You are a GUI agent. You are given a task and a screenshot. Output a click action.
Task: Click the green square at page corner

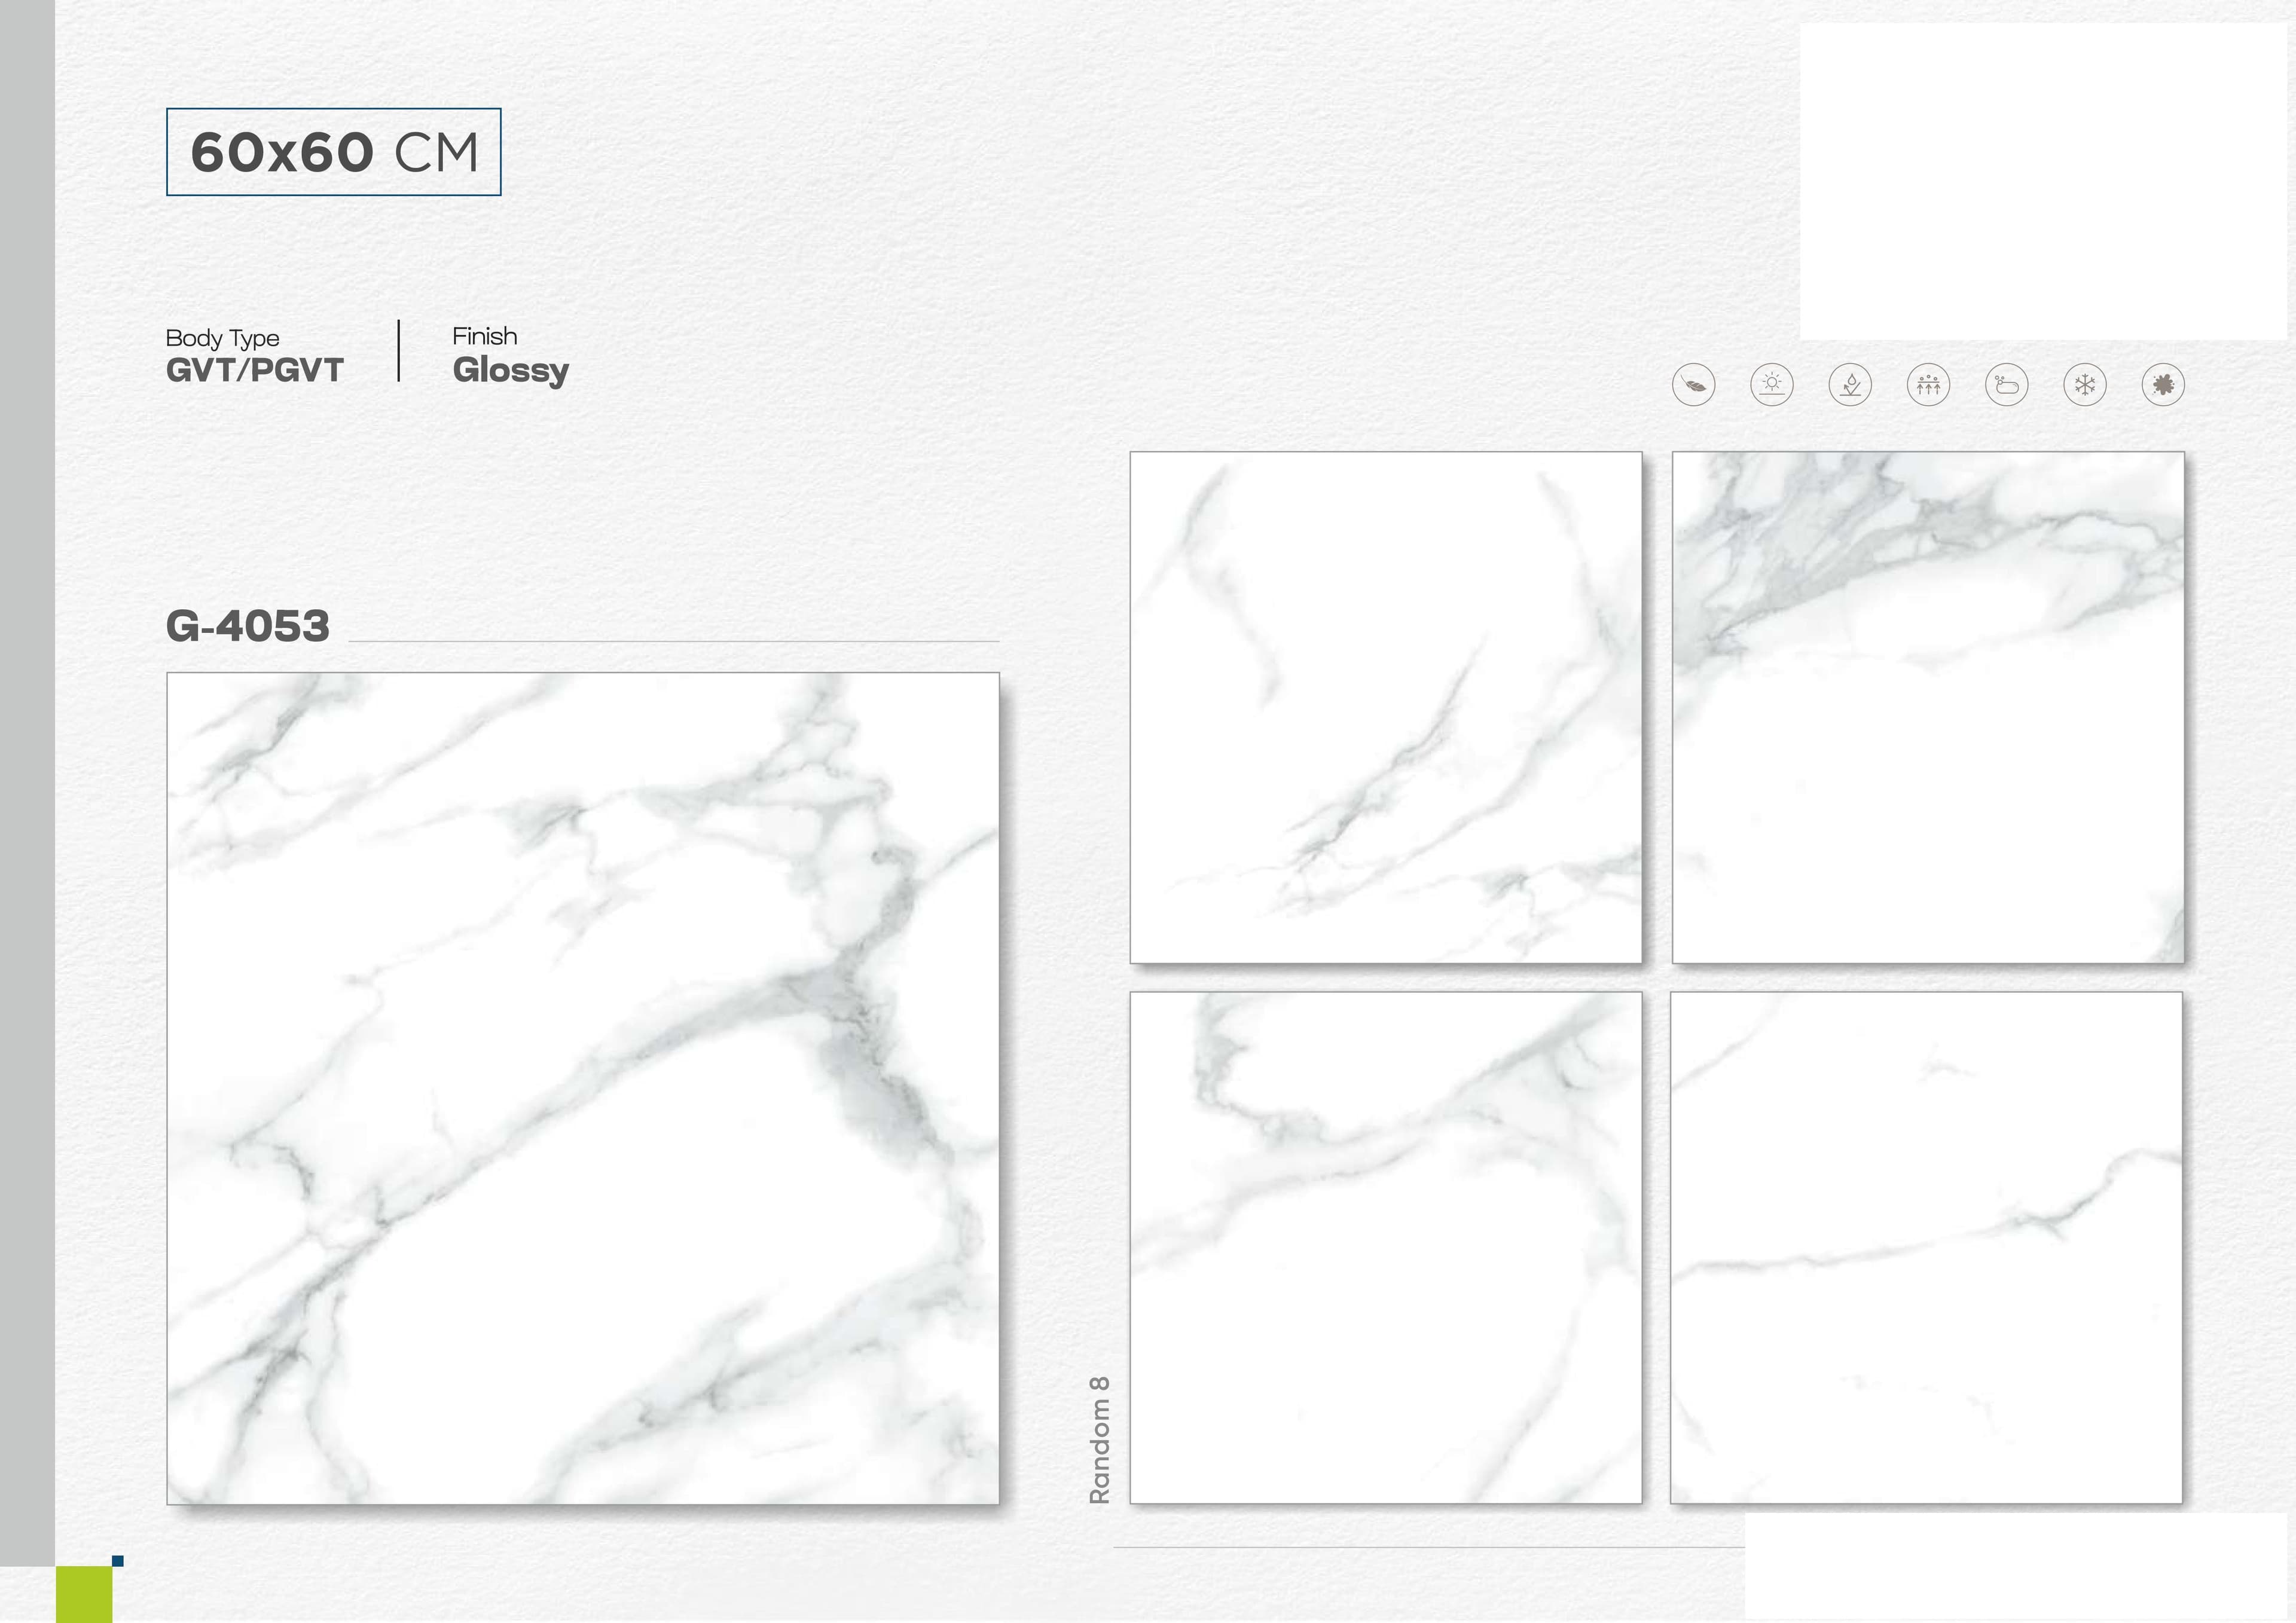[x=84, y=1594]
